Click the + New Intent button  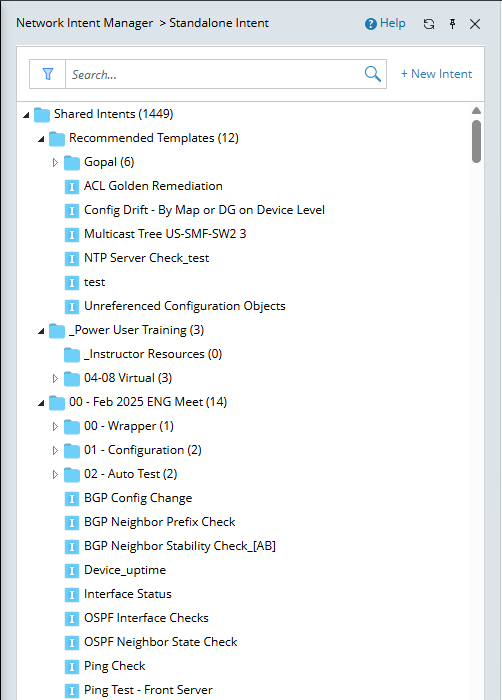pyautogui.click(x=436, y=74)
